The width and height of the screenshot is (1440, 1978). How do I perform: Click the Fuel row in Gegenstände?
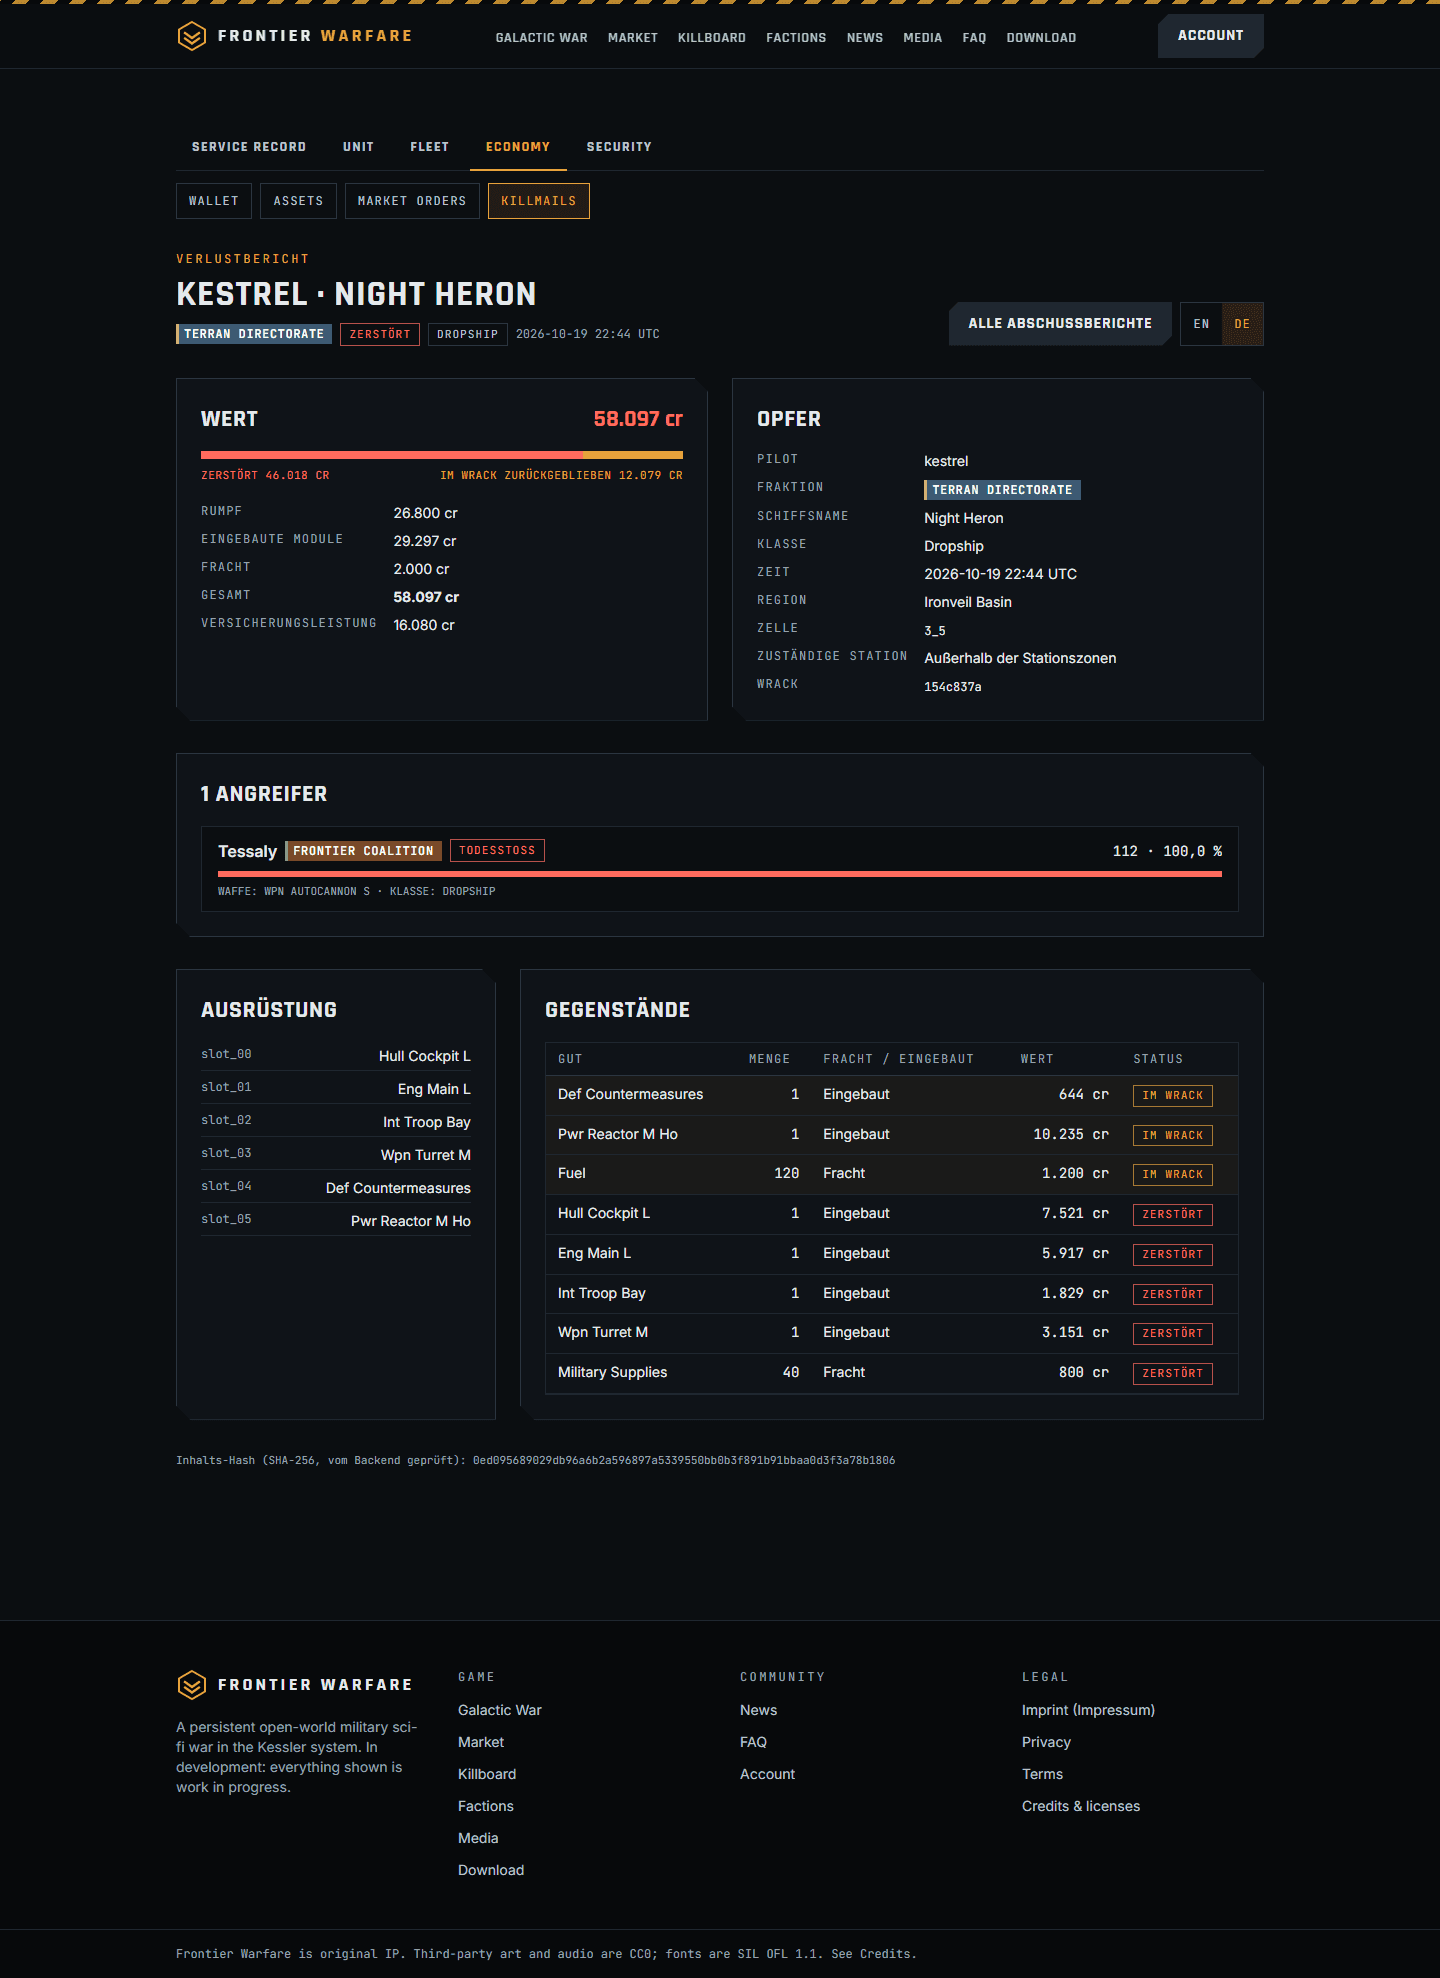click(x=892, y=1174)
